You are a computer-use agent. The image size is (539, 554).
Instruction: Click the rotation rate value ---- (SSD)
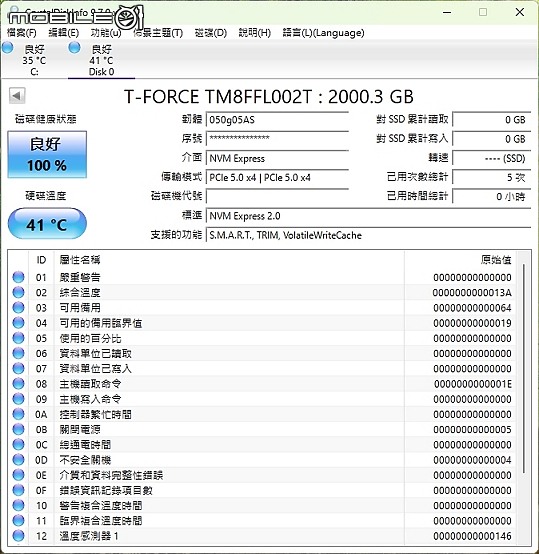492,158
